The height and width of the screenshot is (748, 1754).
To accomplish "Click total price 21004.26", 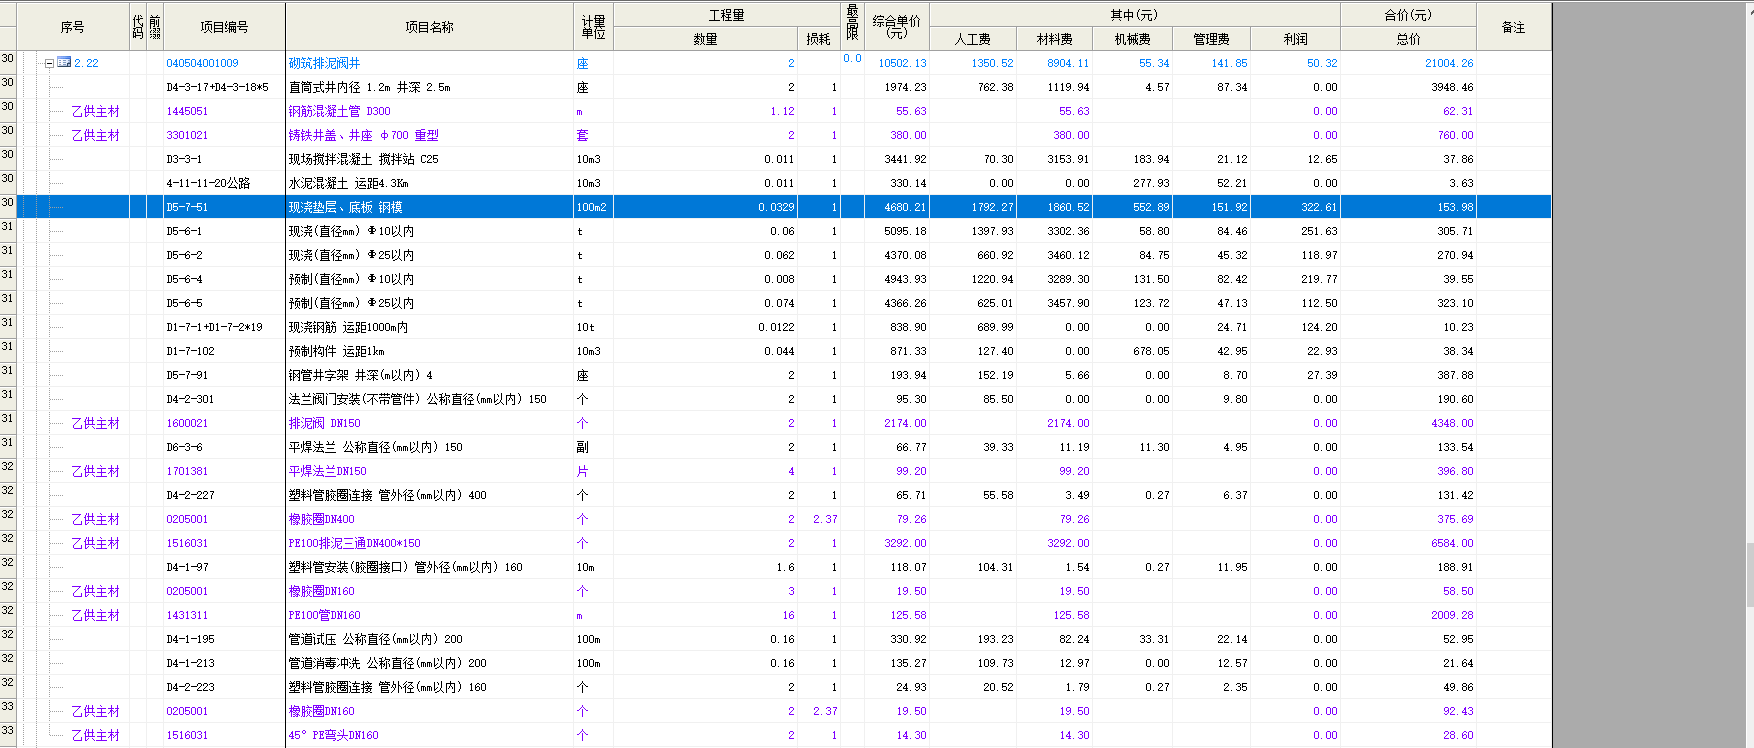I will [x=1449, y=63].
